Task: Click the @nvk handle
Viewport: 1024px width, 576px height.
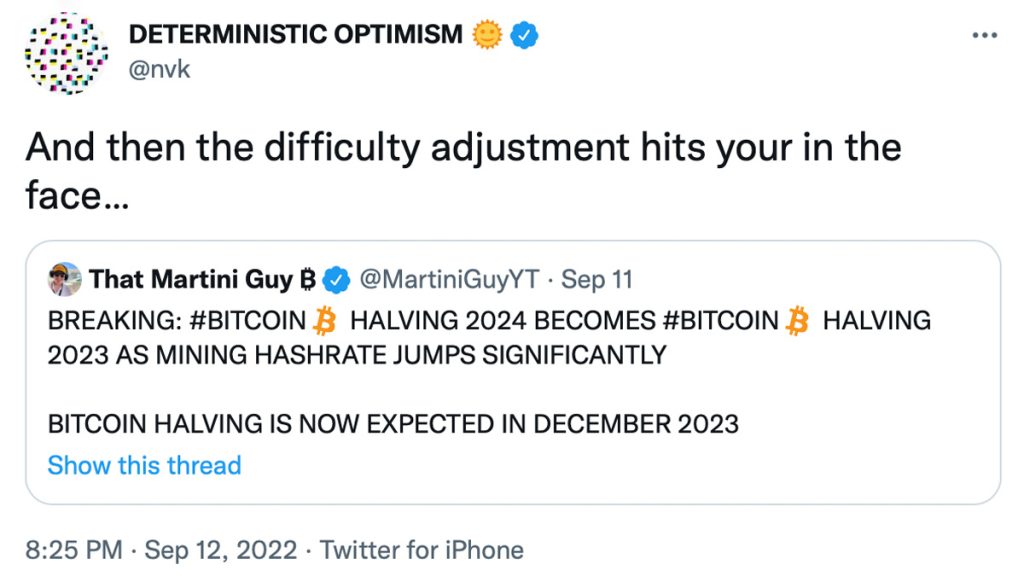Action: (x=158, y=71)
